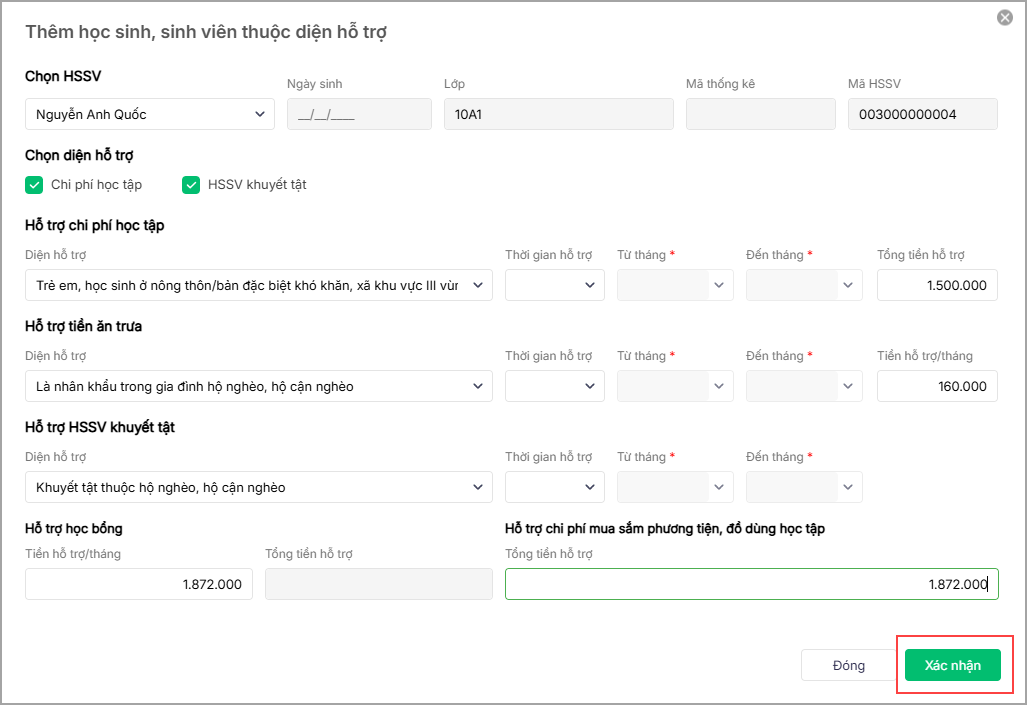The width and height of the screenshot is (1027, 705).
Task: Close the dialog with the X icon
Action: pos(1005,17)
